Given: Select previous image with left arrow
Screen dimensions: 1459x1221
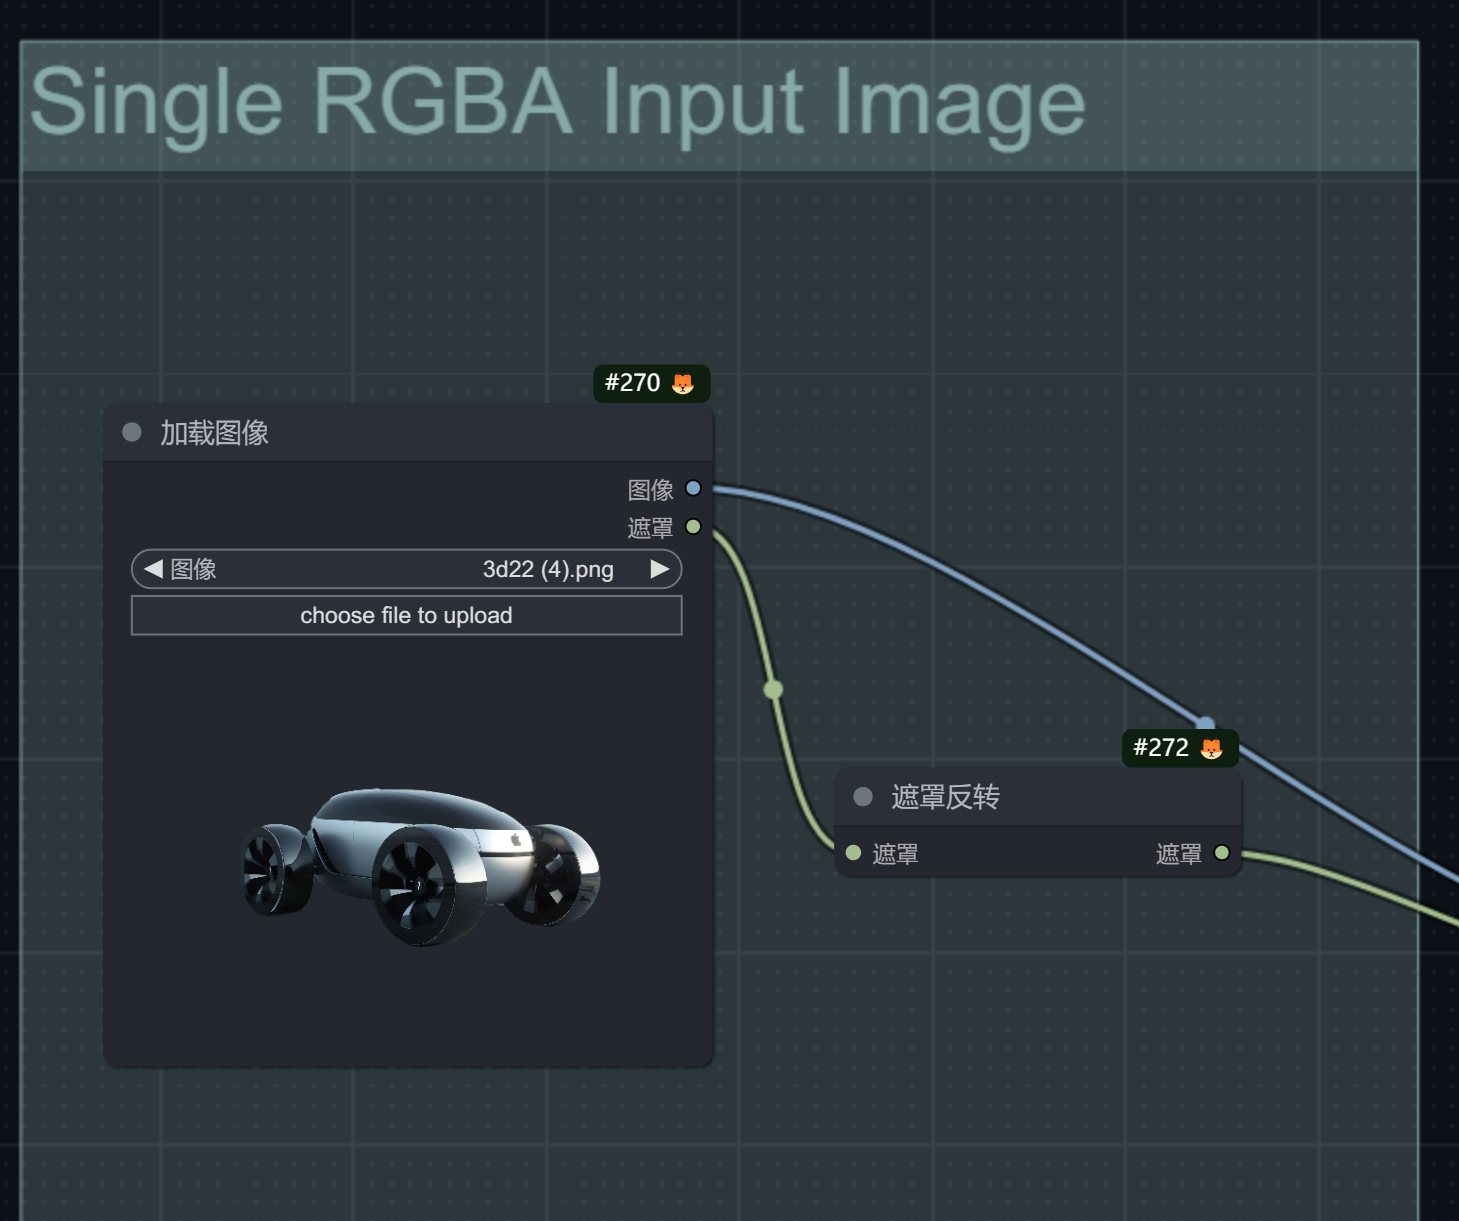Looking at the screenshot, I should [153, 569].
